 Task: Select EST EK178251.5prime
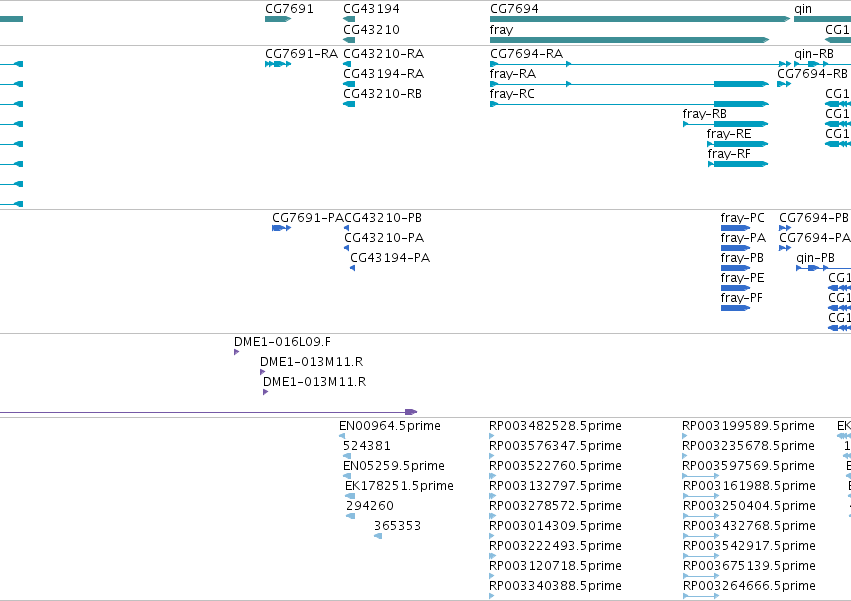(350, 496)
